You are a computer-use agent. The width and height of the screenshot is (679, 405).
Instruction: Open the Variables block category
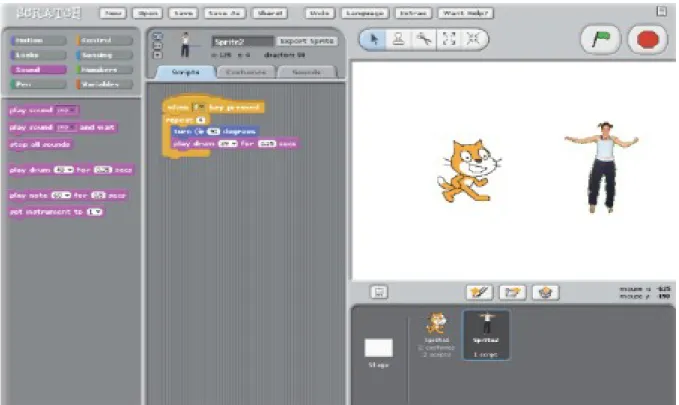(x=104, y=84)
